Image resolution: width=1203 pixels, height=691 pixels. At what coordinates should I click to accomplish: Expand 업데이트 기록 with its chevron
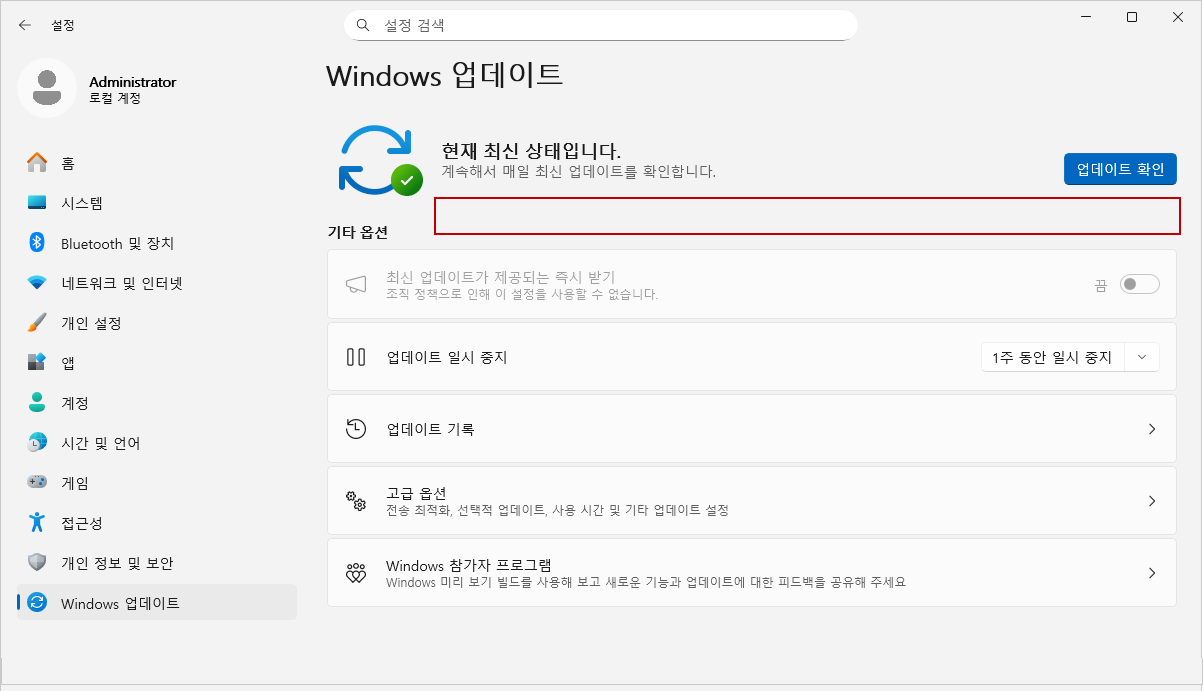pos(1152,429)
